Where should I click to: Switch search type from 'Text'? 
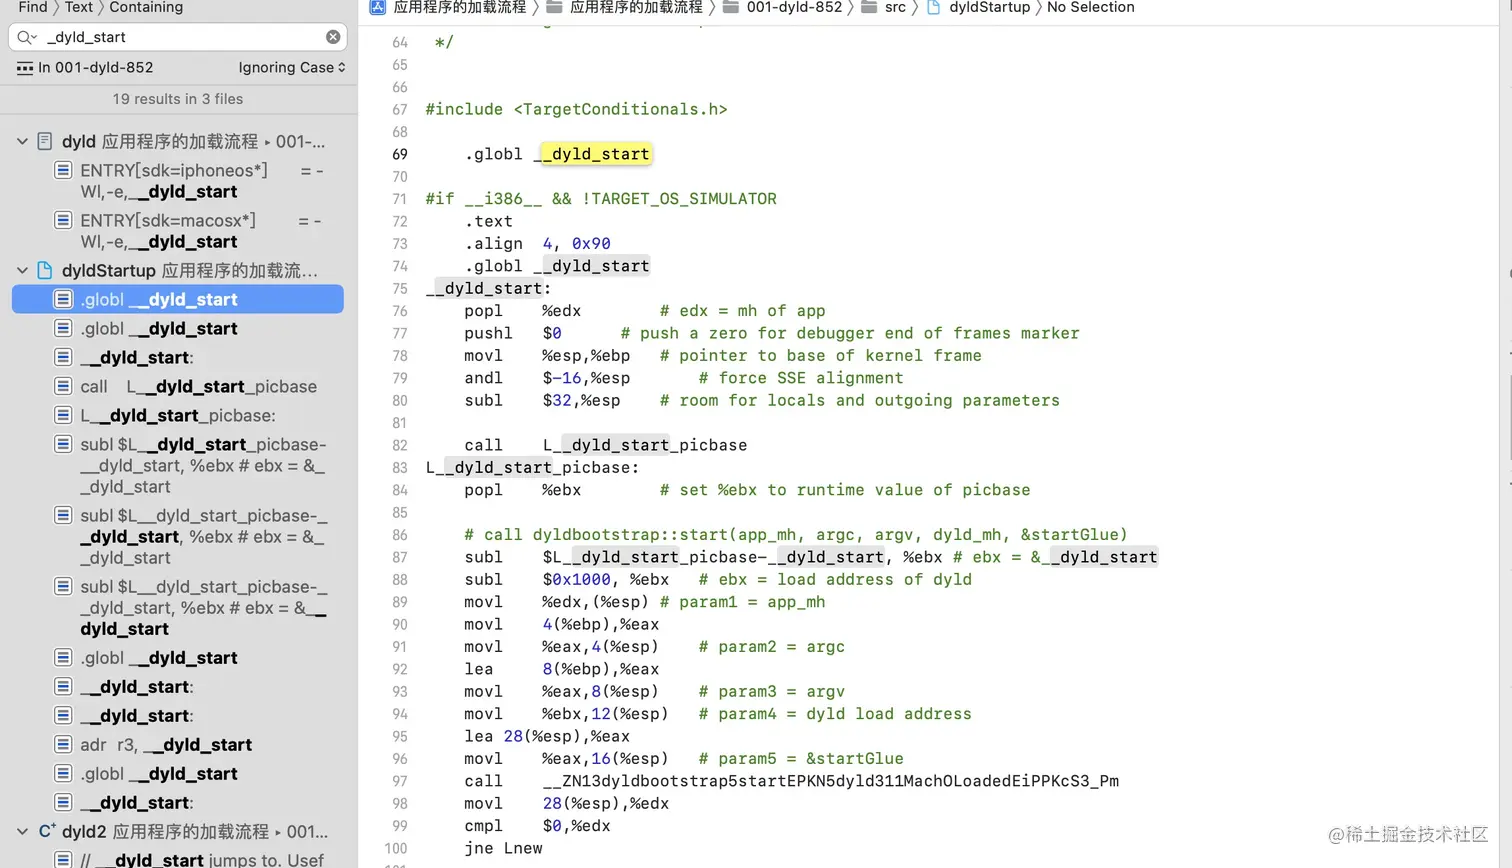78,7
